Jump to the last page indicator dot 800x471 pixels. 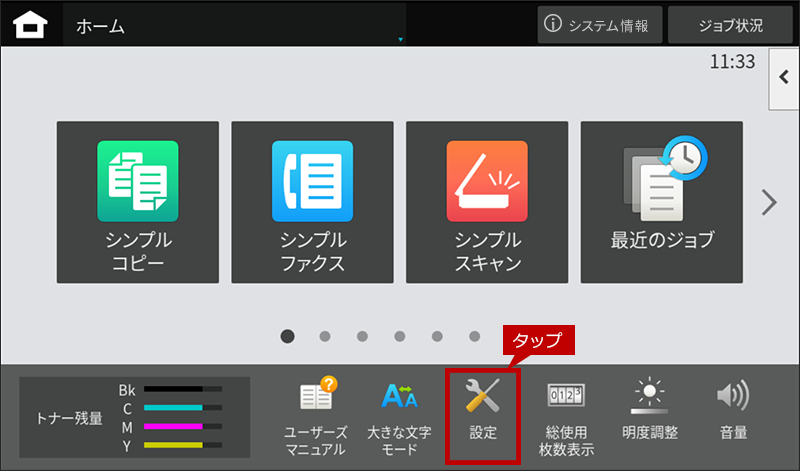click(476, 336)
